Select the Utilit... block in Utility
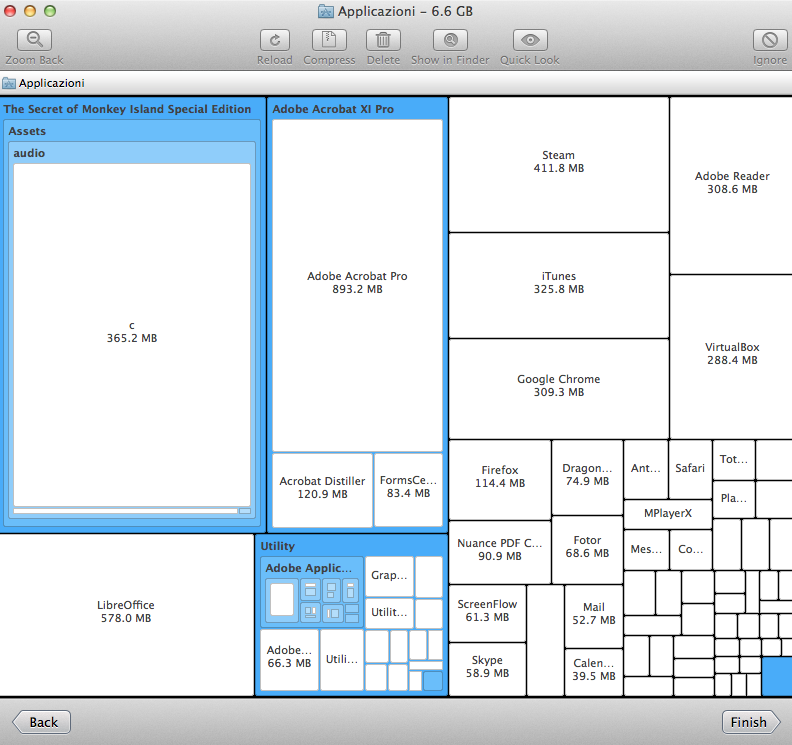Viewport: 792px width, 745px height. pos(389,613)
